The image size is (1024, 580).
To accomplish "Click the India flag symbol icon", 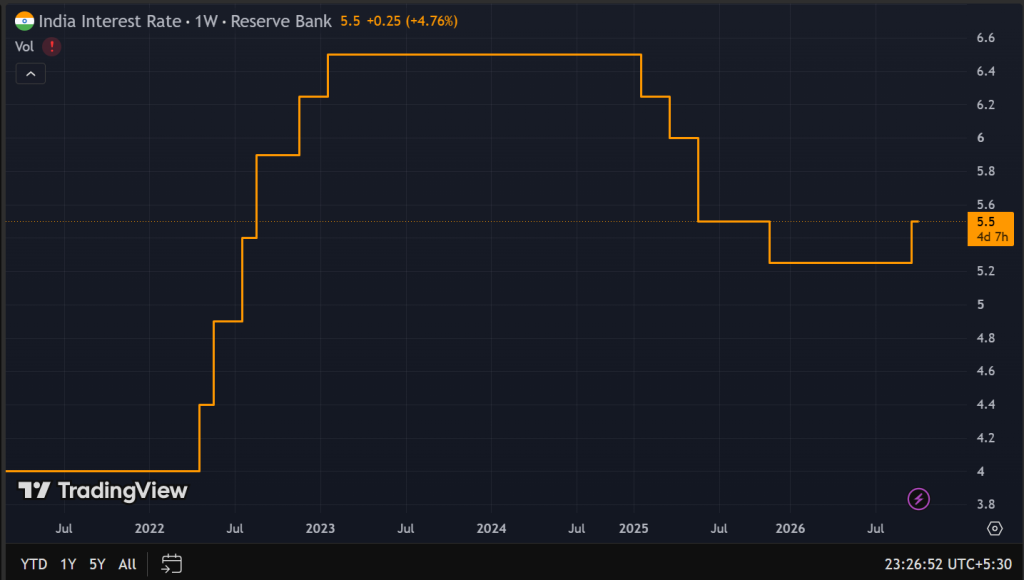I will 24,21.
